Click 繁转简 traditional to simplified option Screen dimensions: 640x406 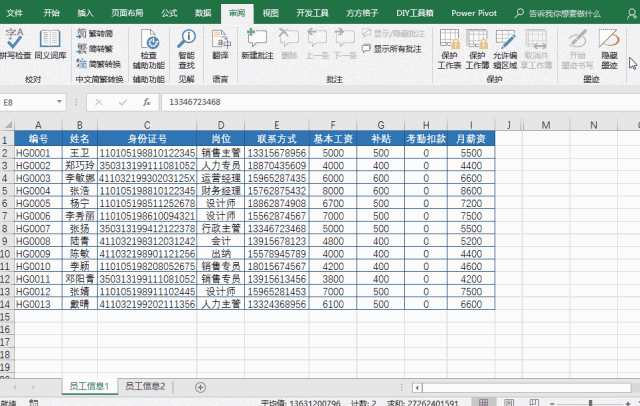[x=94, y=33]
